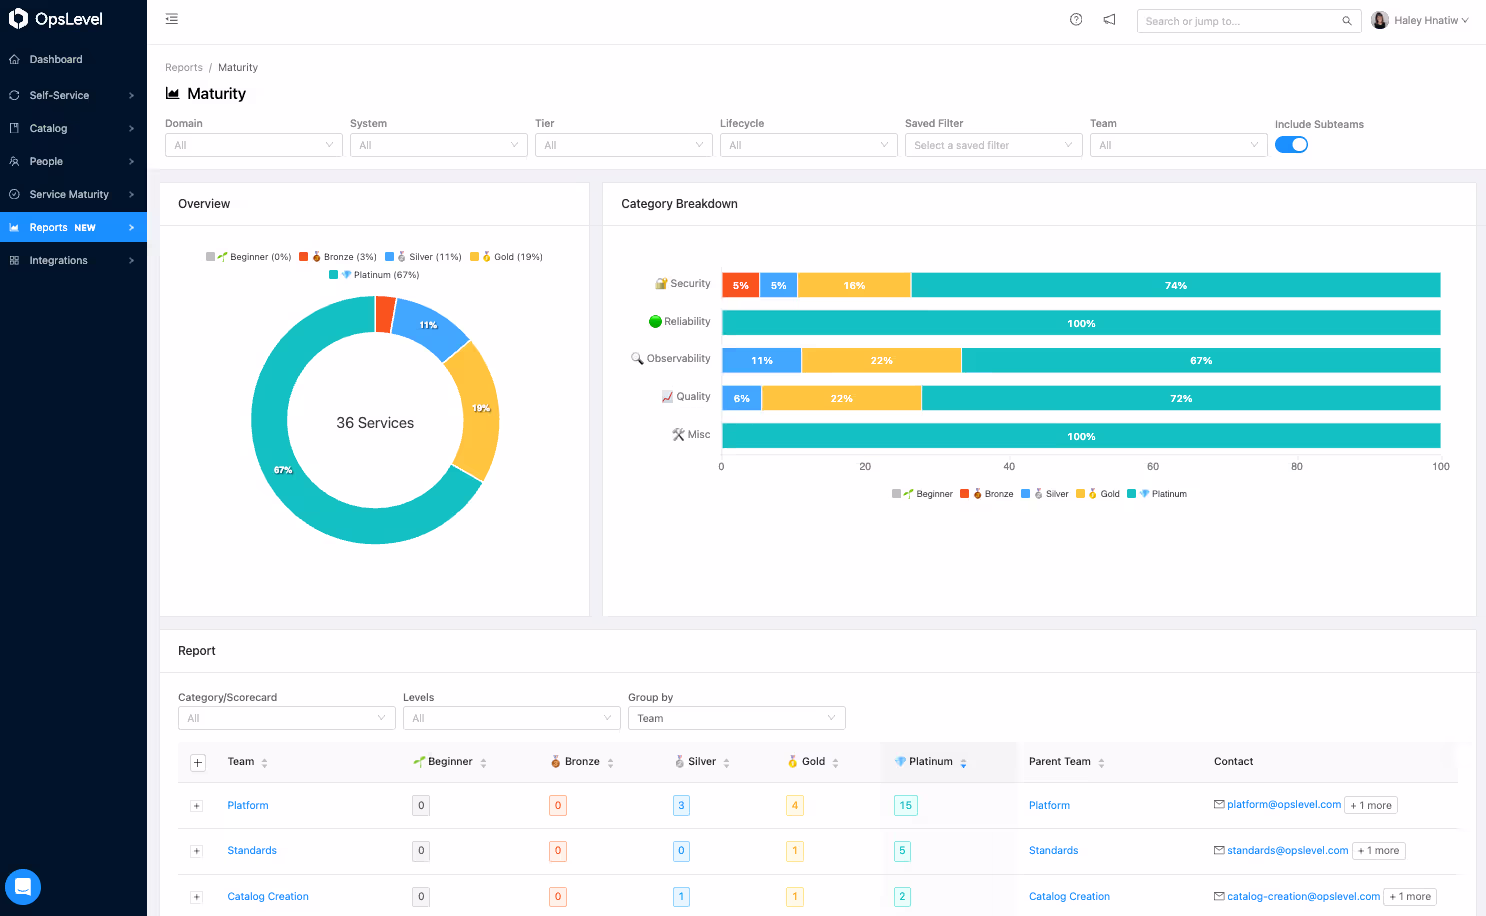Screen dimensions: 1486x916
Task: Sort by Gold column arrows
Action: (835, 763)
